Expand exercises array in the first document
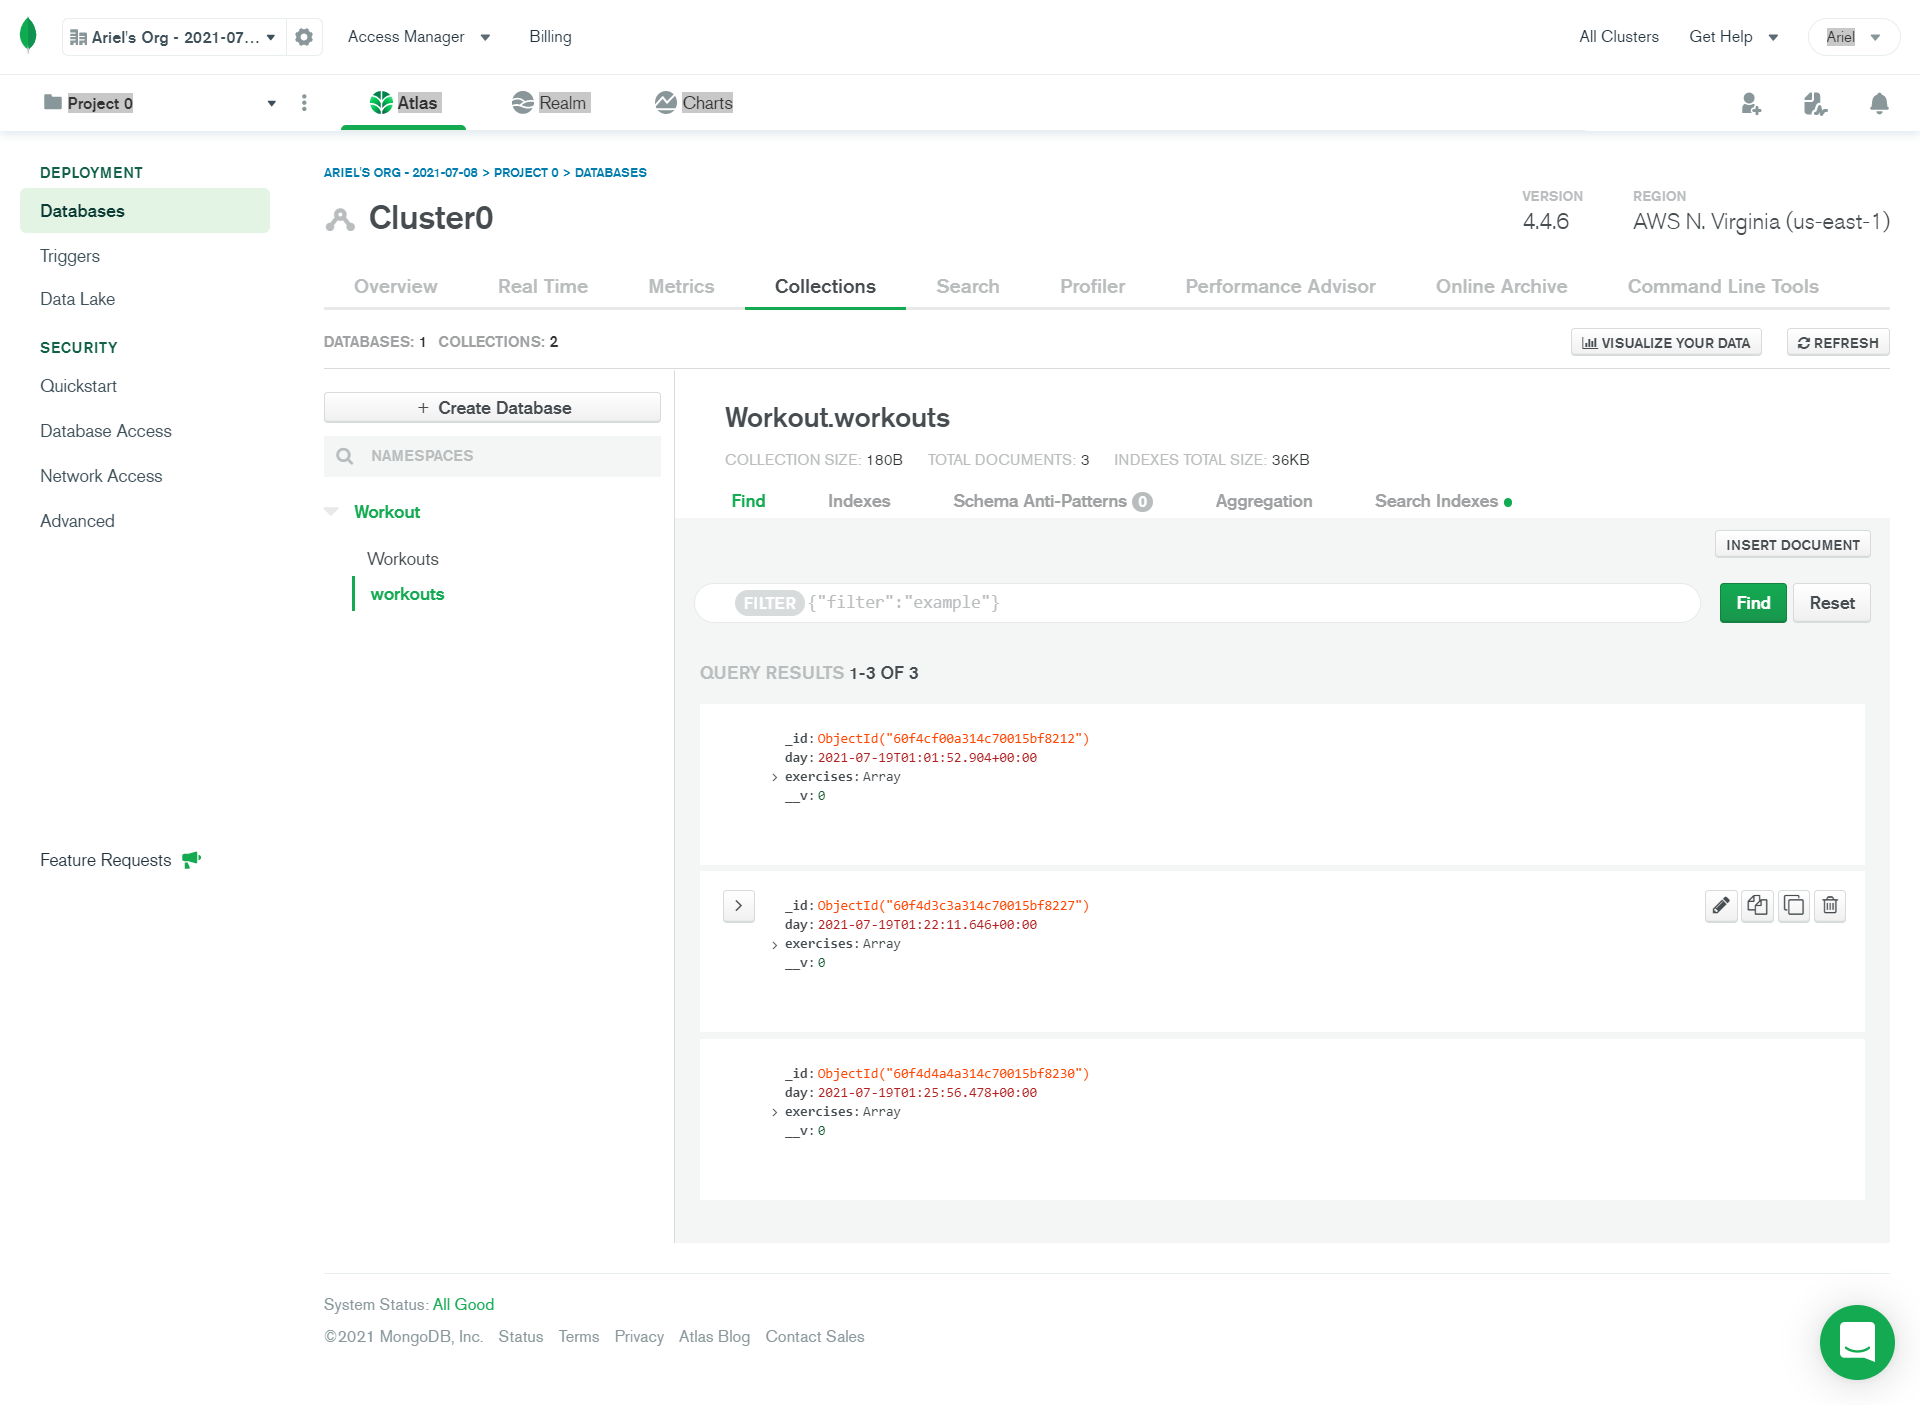This screenshot has width=1920, height=1405. 774,778
